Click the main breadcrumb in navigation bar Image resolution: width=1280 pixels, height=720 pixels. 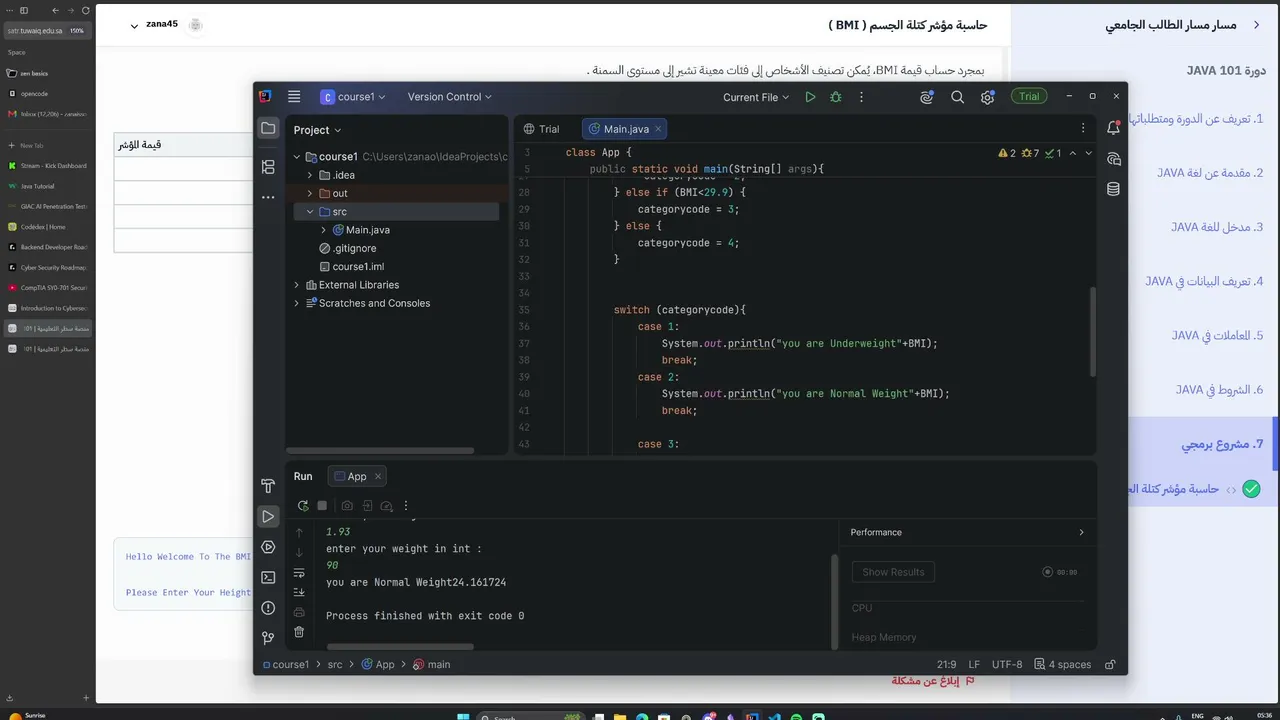(x=432, y=664)
